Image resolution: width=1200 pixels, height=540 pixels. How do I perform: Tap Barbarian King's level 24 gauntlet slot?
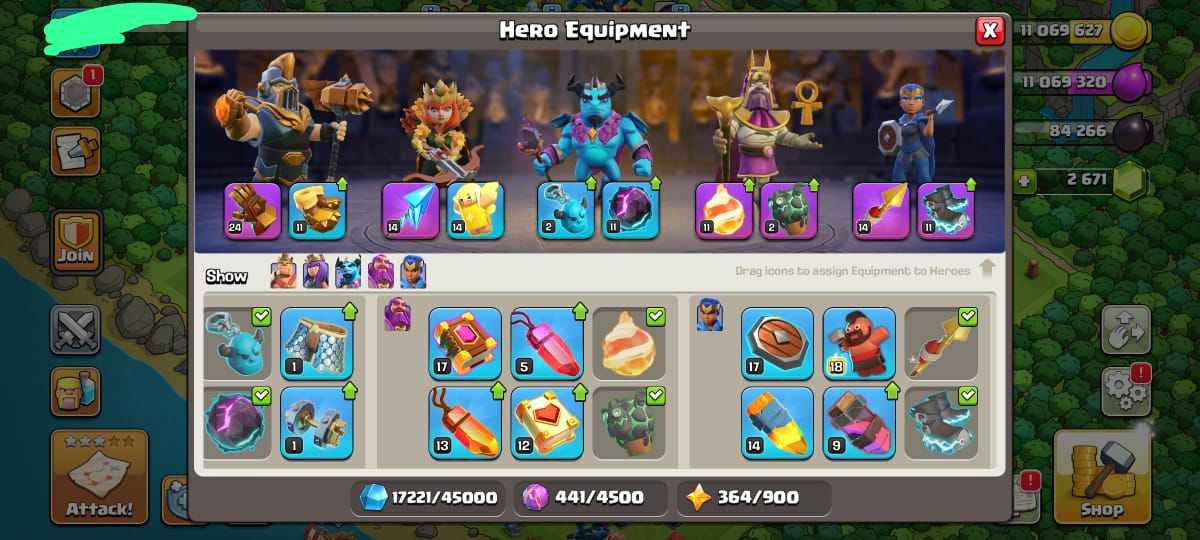(253, 210)
